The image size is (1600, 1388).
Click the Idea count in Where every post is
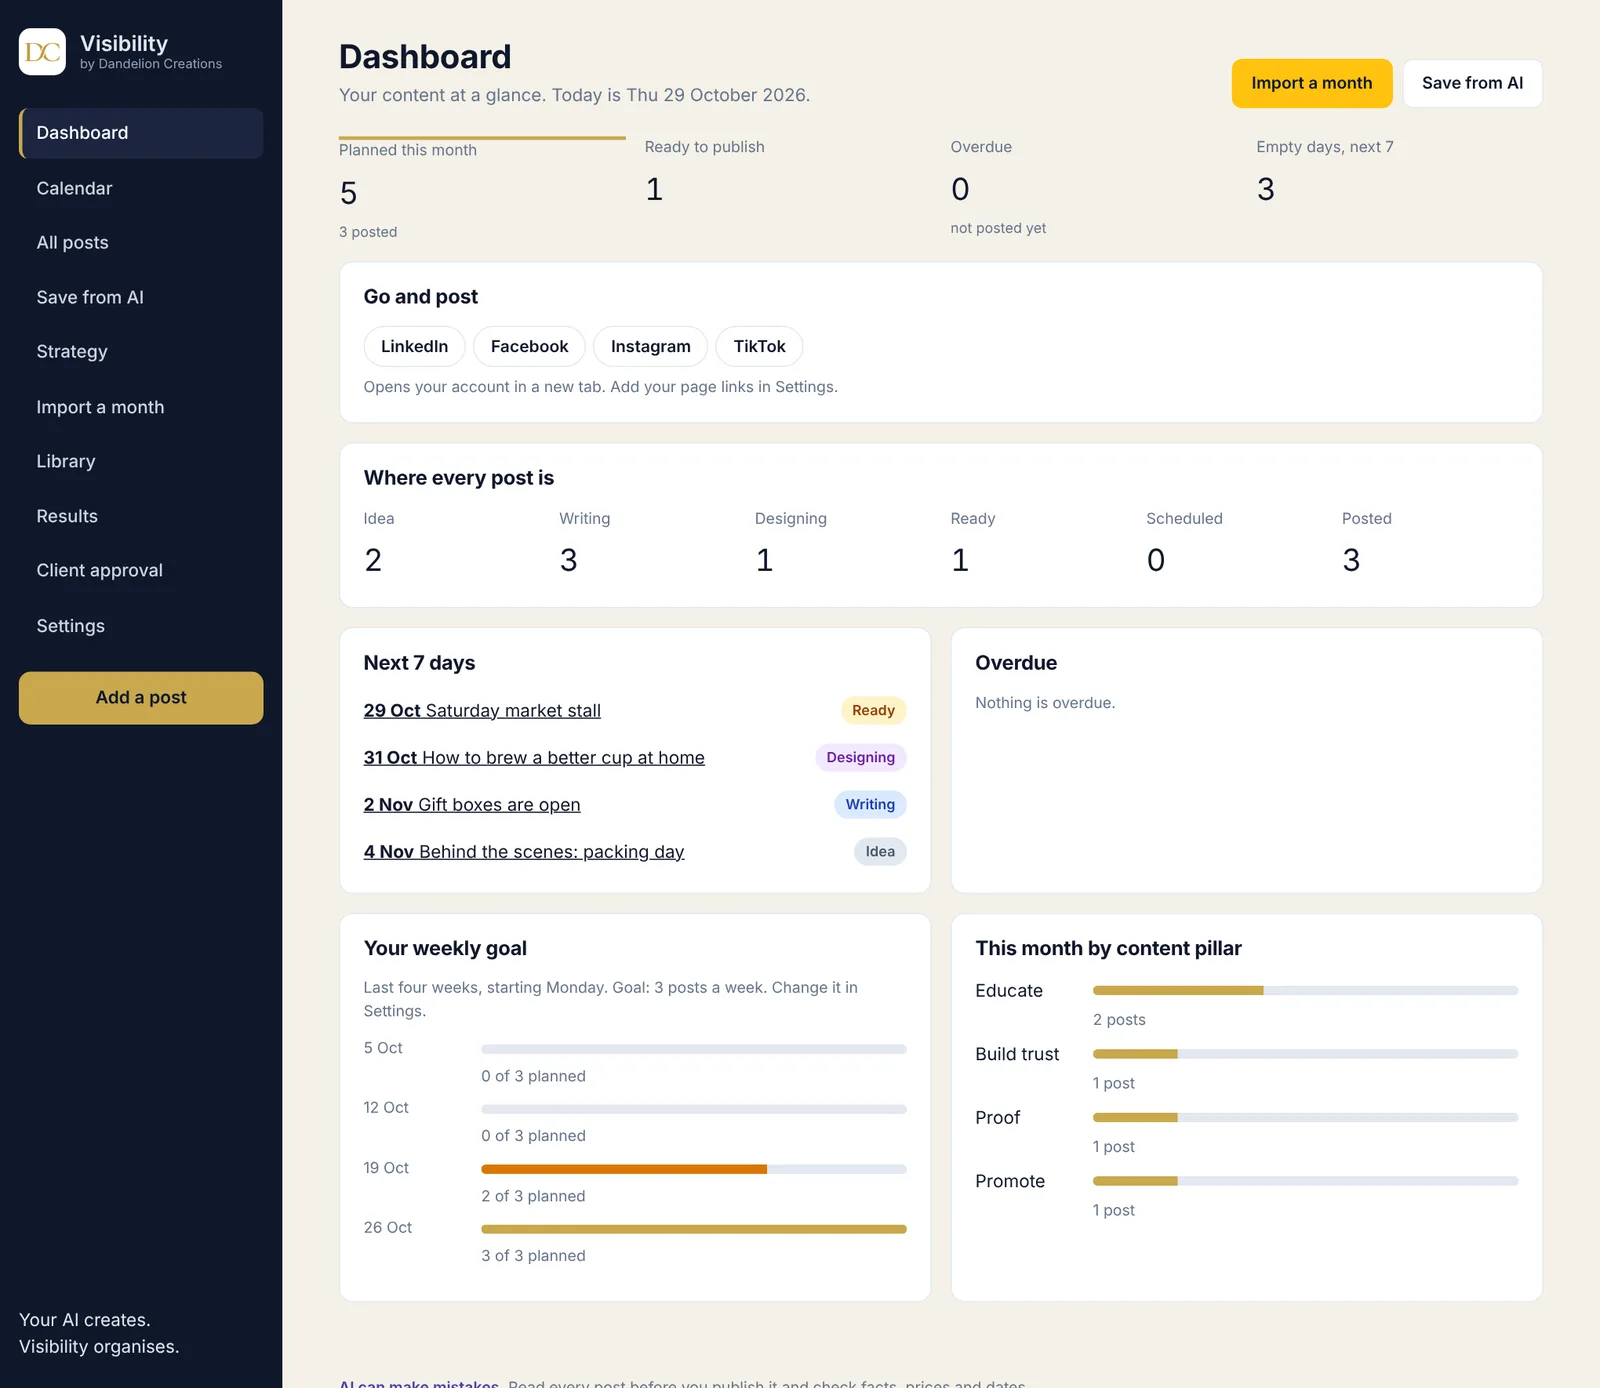click(x=373, y=560)
